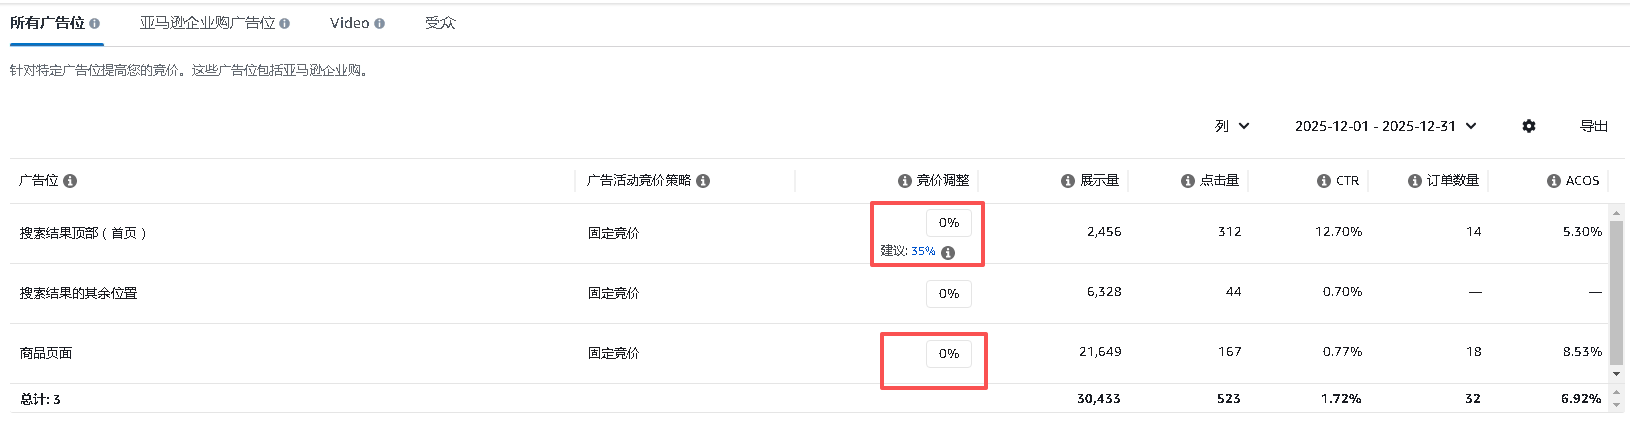Click info icon before 订单数量 header
This screenshot has height=429, width=1630.
1415,181
